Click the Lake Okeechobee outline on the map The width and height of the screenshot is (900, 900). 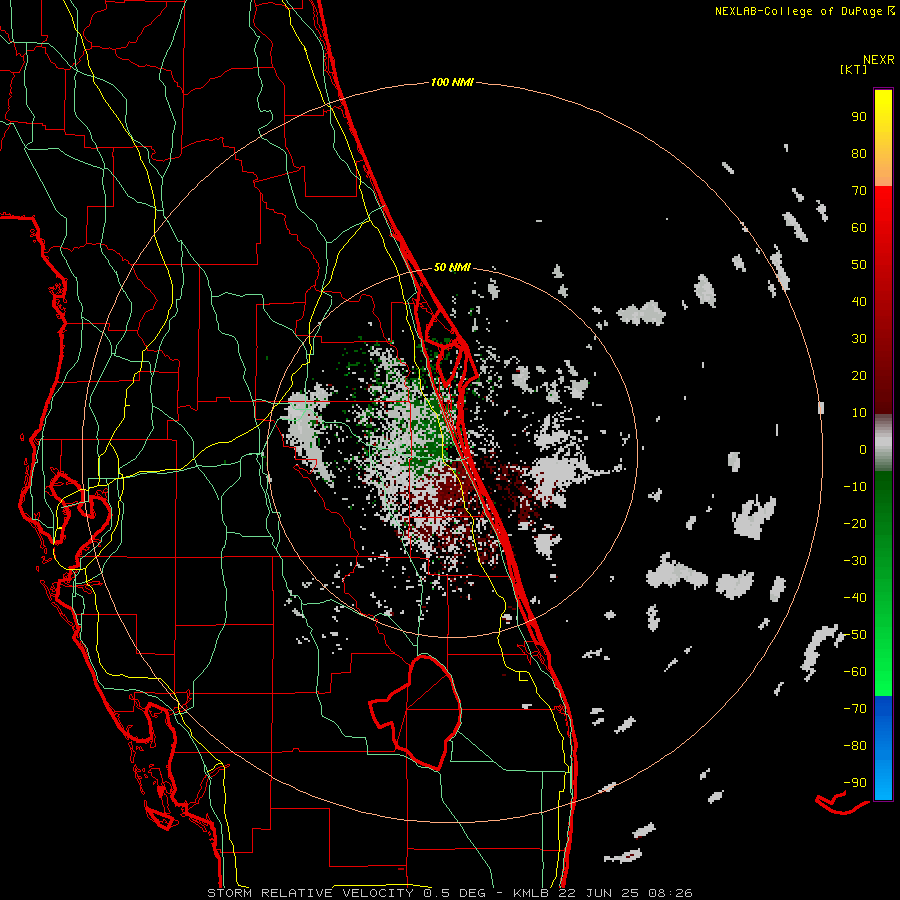[415, 712]
